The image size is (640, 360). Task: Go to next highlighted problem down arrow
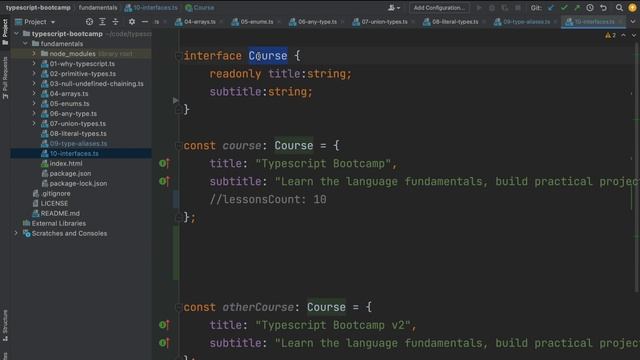(633, 36)
